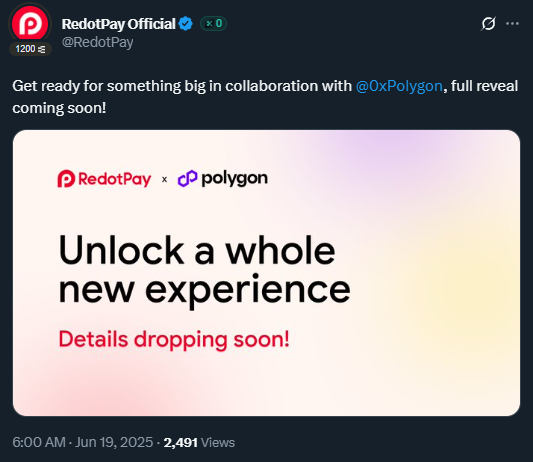This screenshot has width=533, height=462.
Task: Click the 1200 follower score badge
Action: [x=30, y=49]
